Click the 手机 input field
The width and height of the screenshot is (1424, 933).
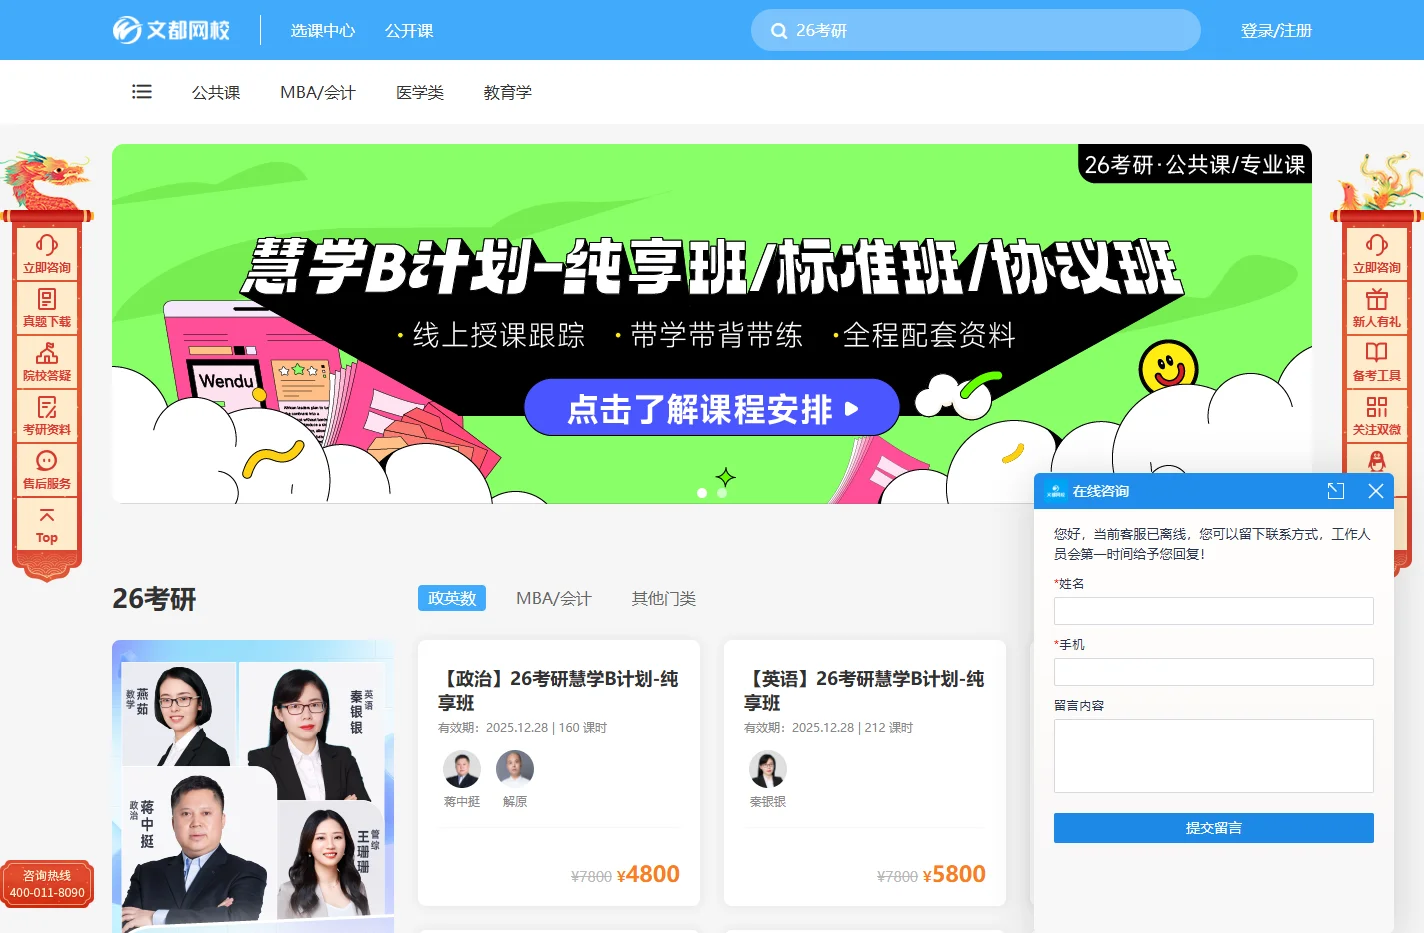click(x=1214, y=672)
